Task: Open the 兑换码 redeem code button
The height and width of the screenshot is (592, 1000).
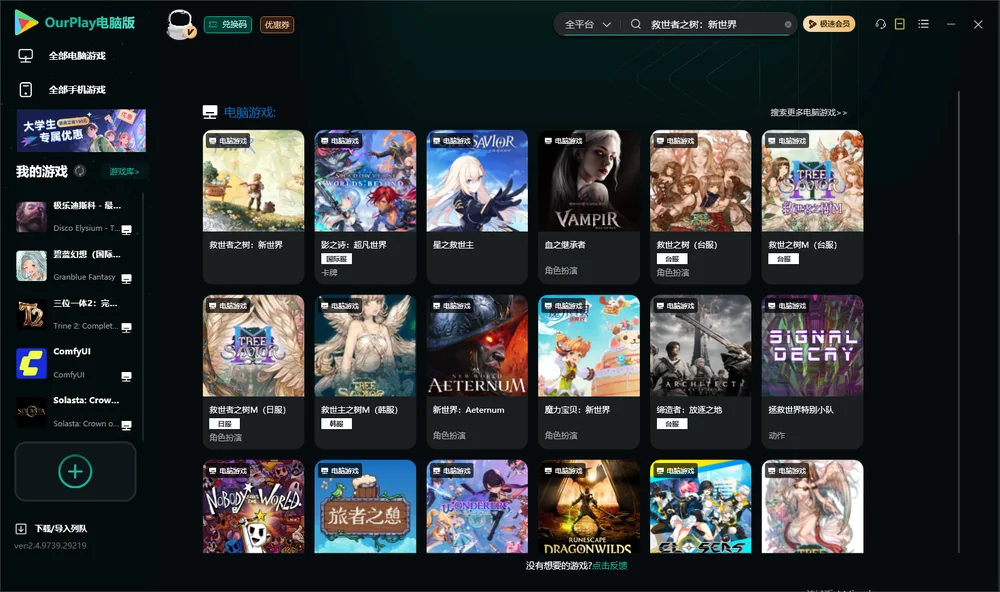Action: tap(228, 25)
